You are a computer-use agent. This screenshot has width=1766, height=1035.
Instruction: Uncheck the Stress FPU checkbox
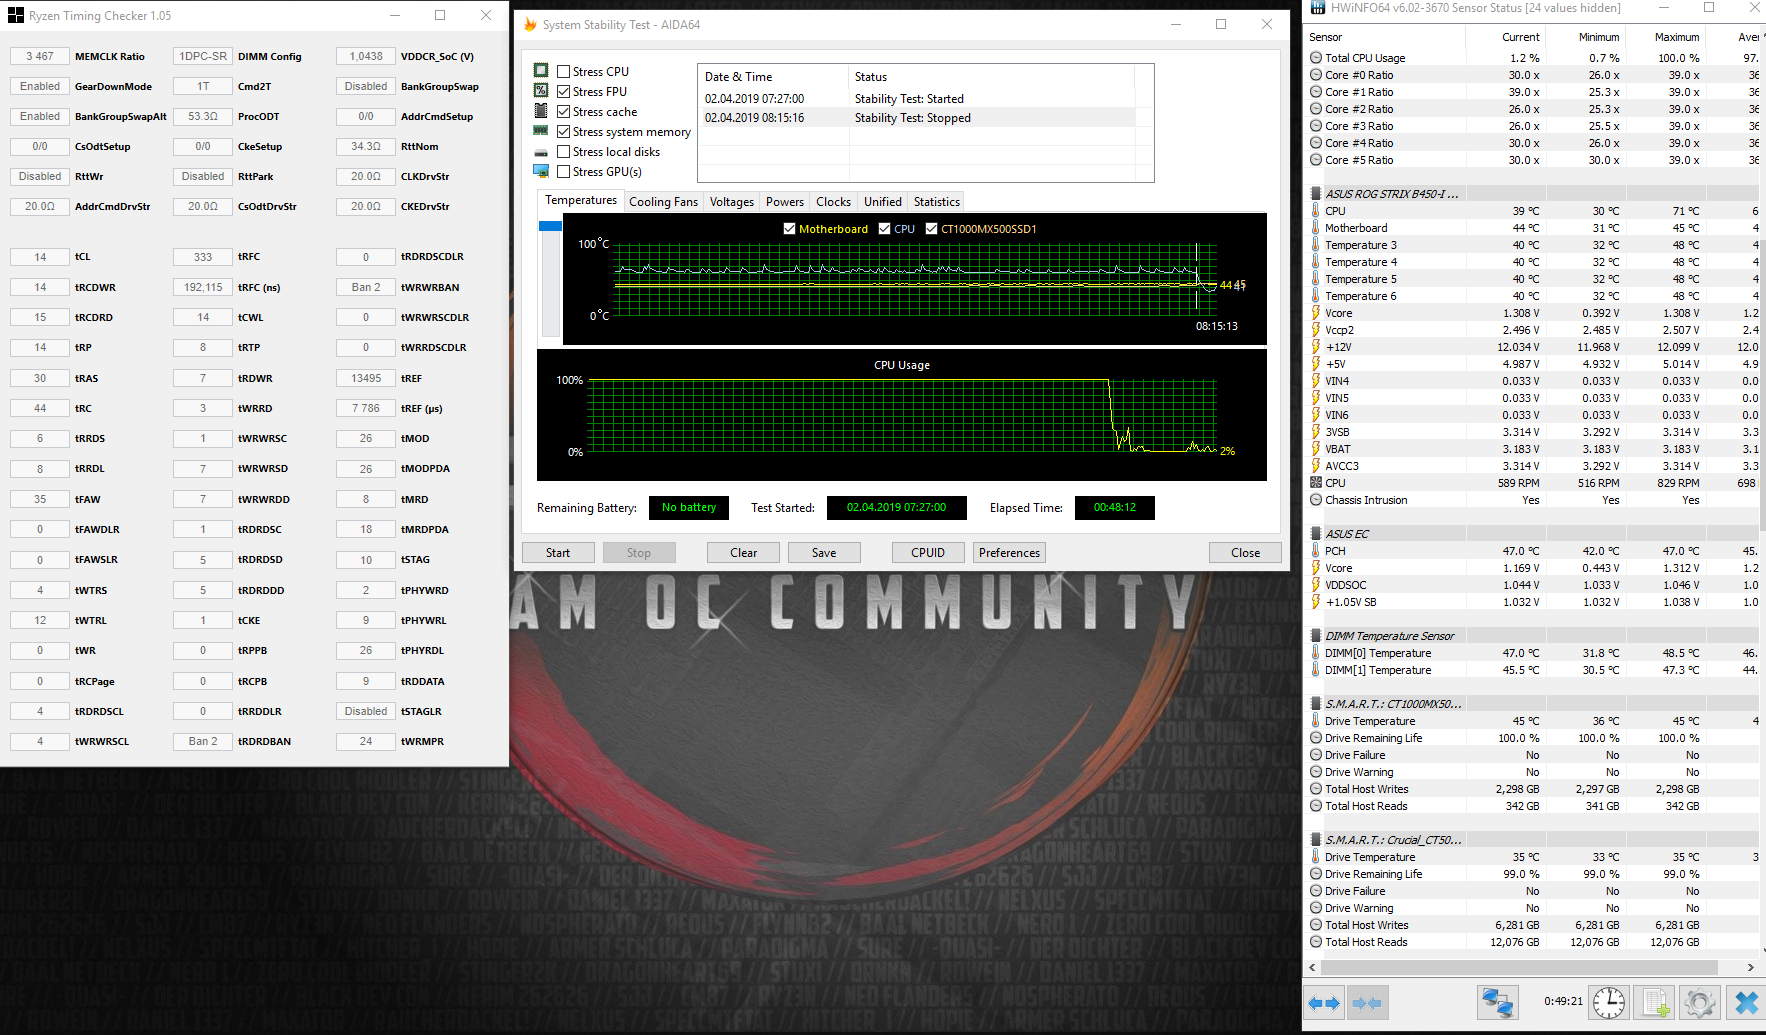pyautogui.click(x=563, y=91)
